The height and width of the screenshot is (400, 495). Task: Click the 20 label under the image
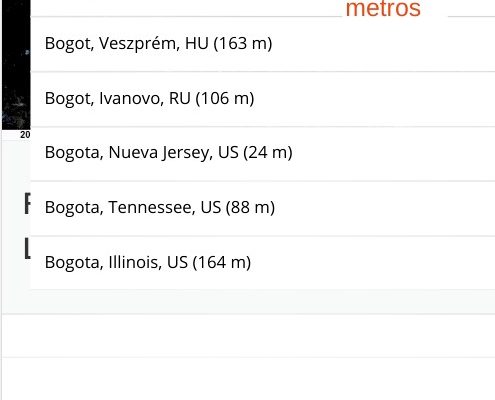point(25,135)
